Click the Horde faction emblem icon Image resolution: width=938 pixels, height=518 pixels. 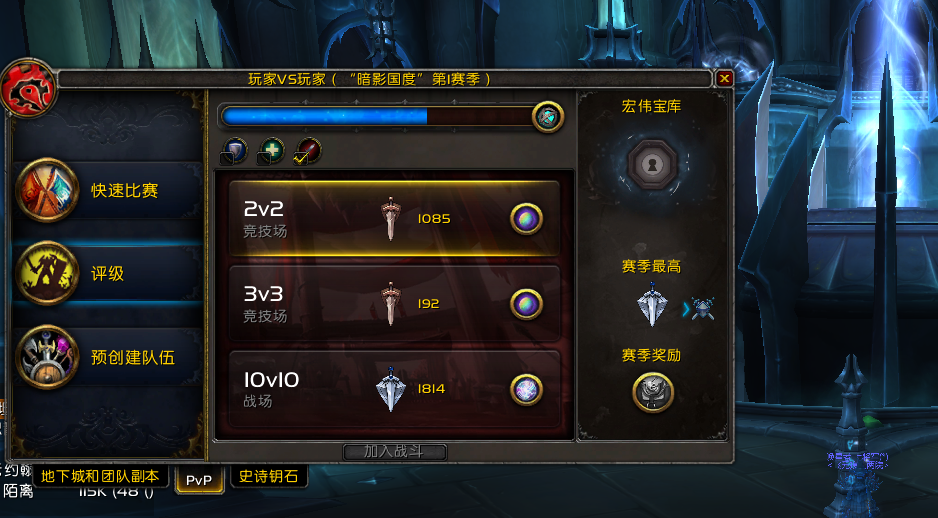[x=28, y=89]
